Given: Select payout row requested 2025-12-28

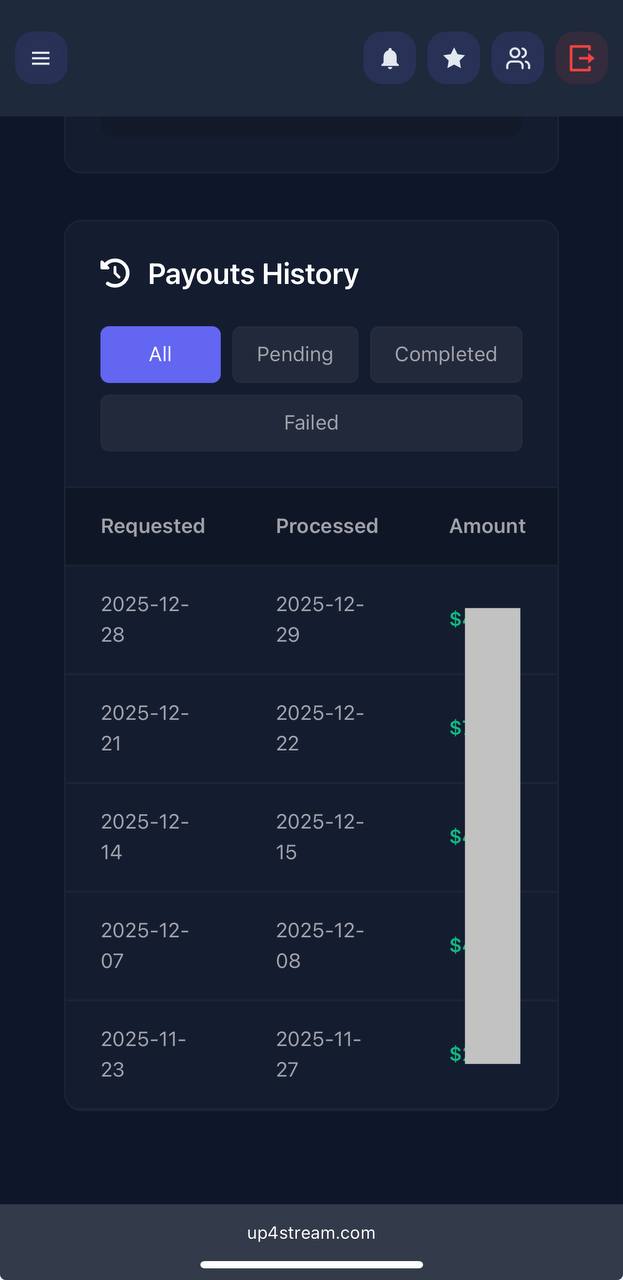Looking at the screenshot, I should click(311, 620).
